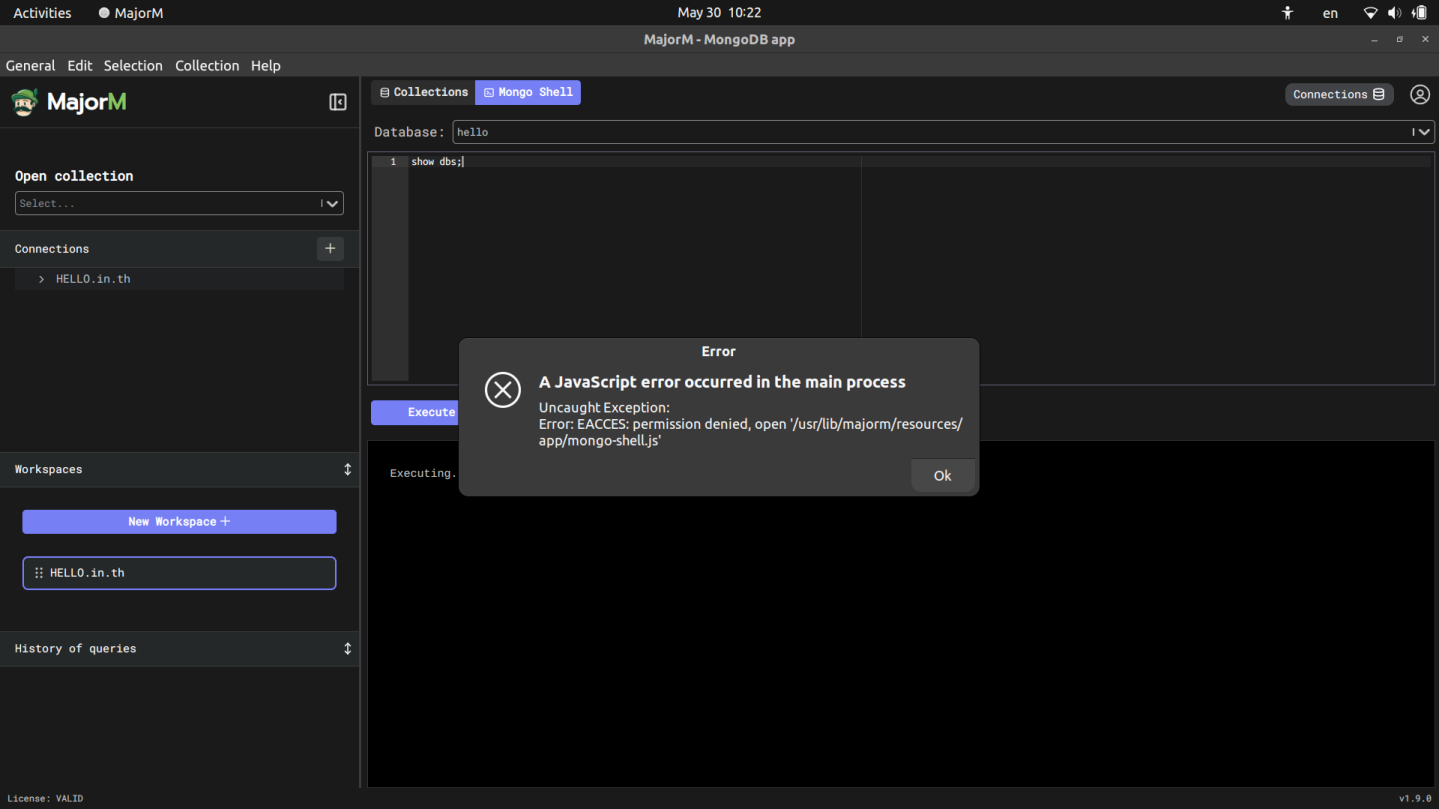The image size is (1439, 809).
Task: Click the network status icon
Action: [x=1370, y=13]
